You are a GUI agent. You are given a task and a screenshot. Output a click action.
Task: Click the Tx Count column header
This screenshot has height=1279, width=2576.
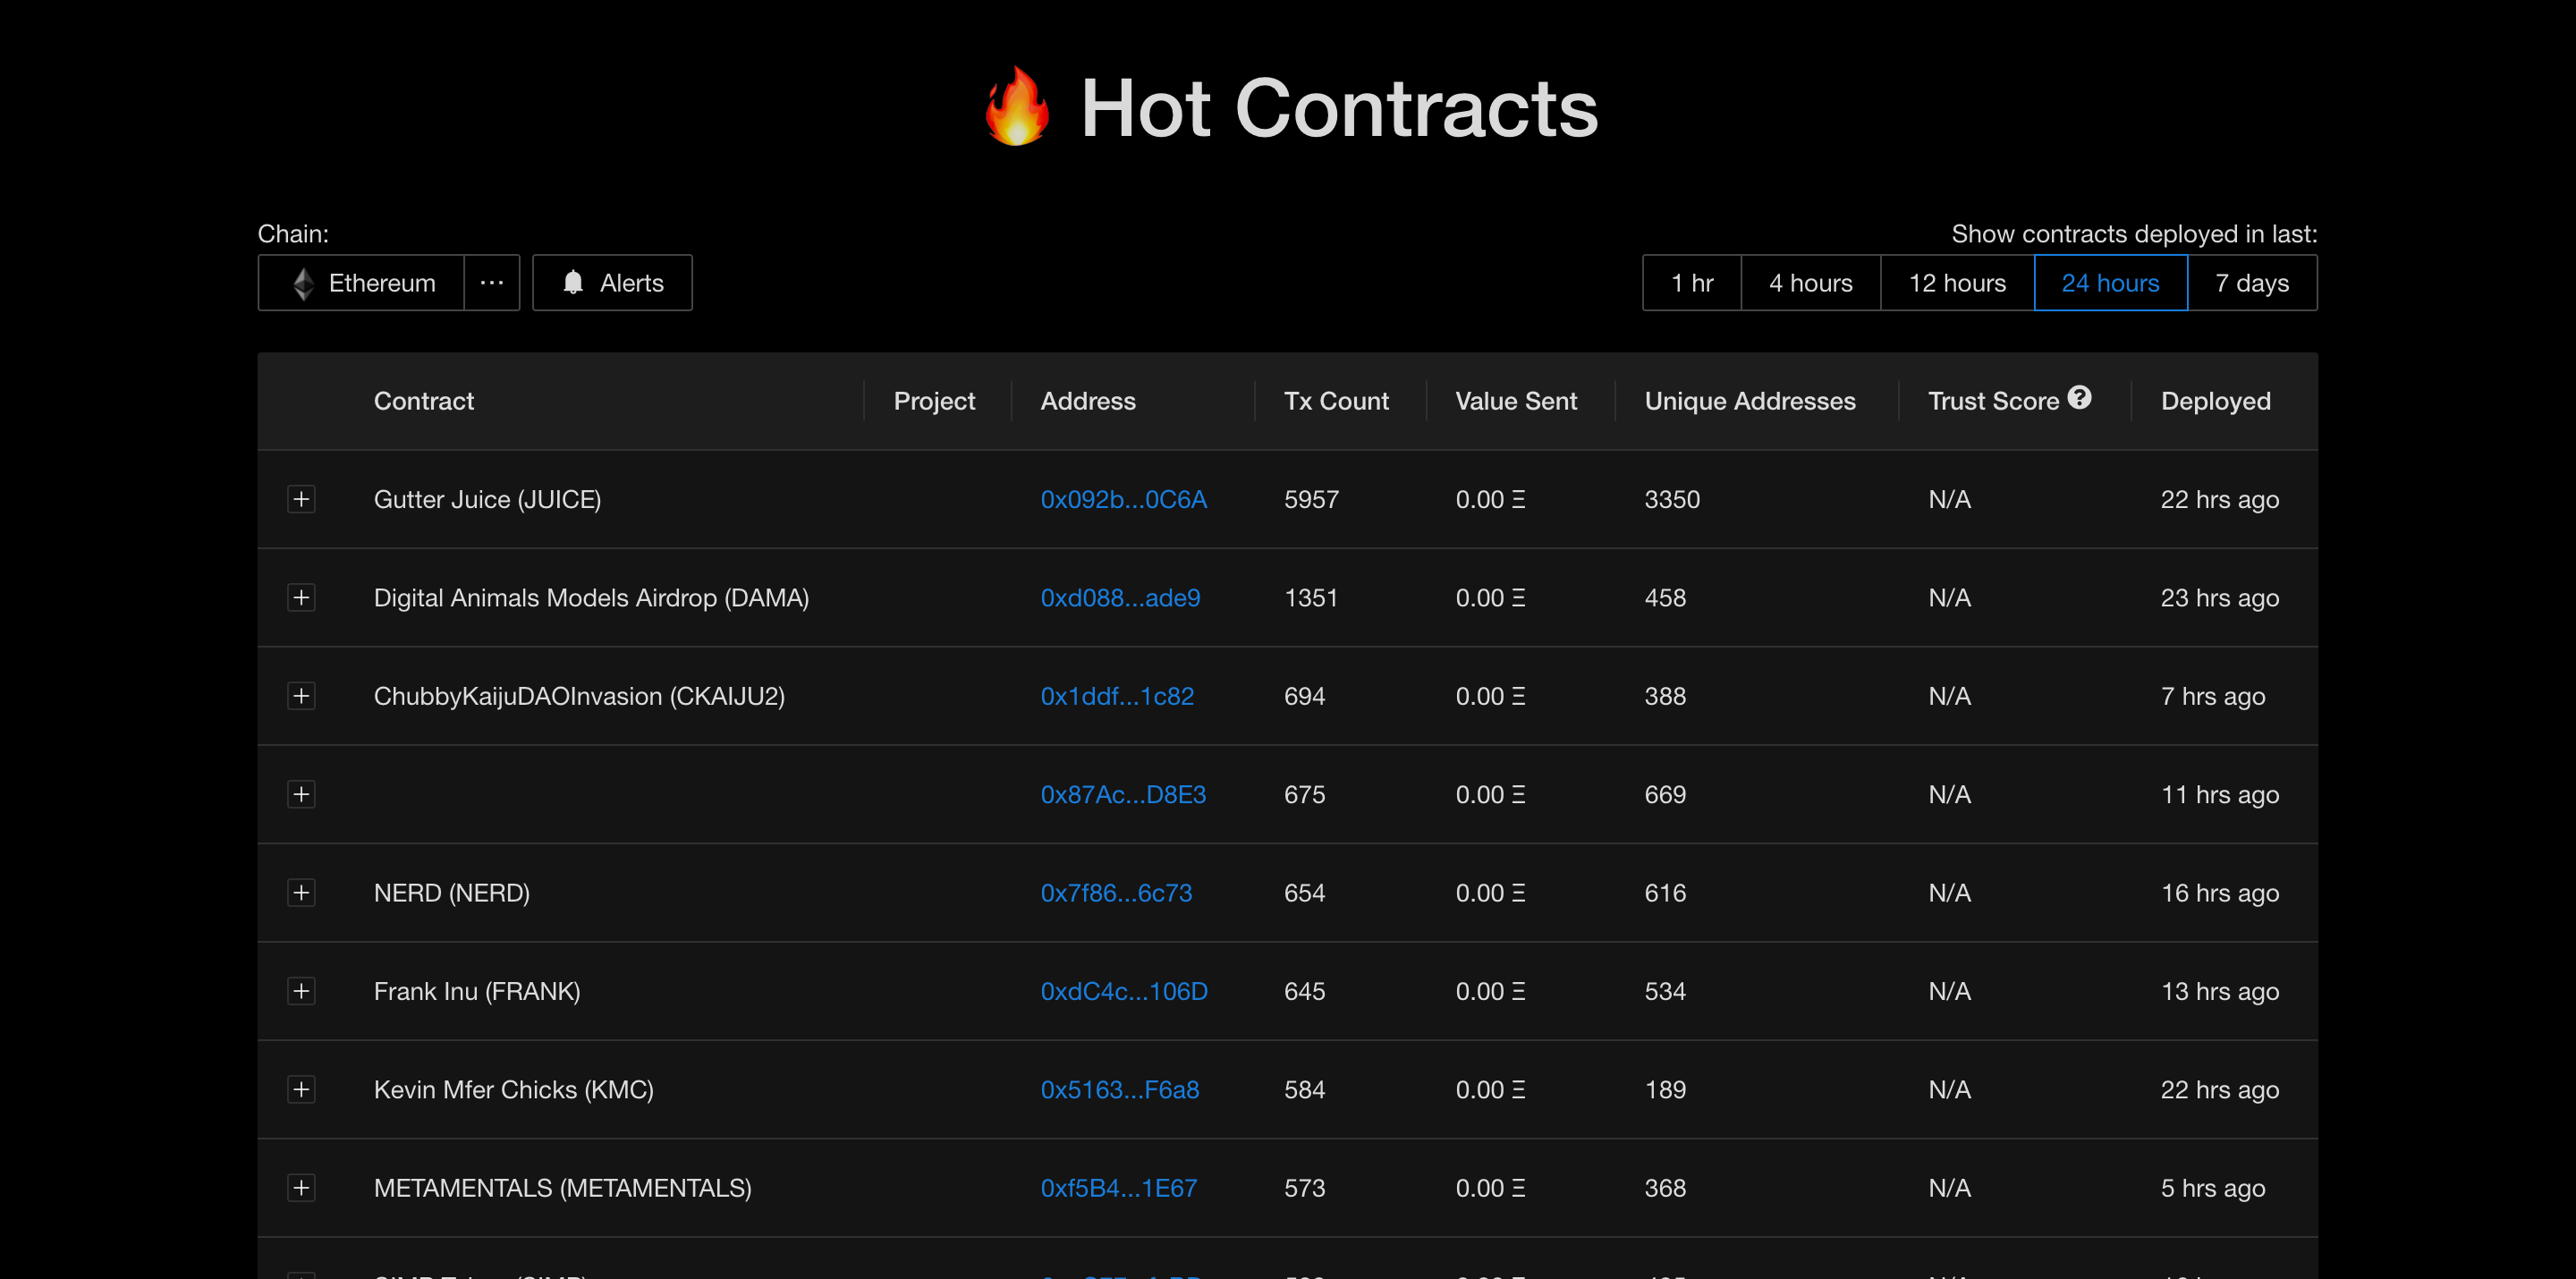1336,401
